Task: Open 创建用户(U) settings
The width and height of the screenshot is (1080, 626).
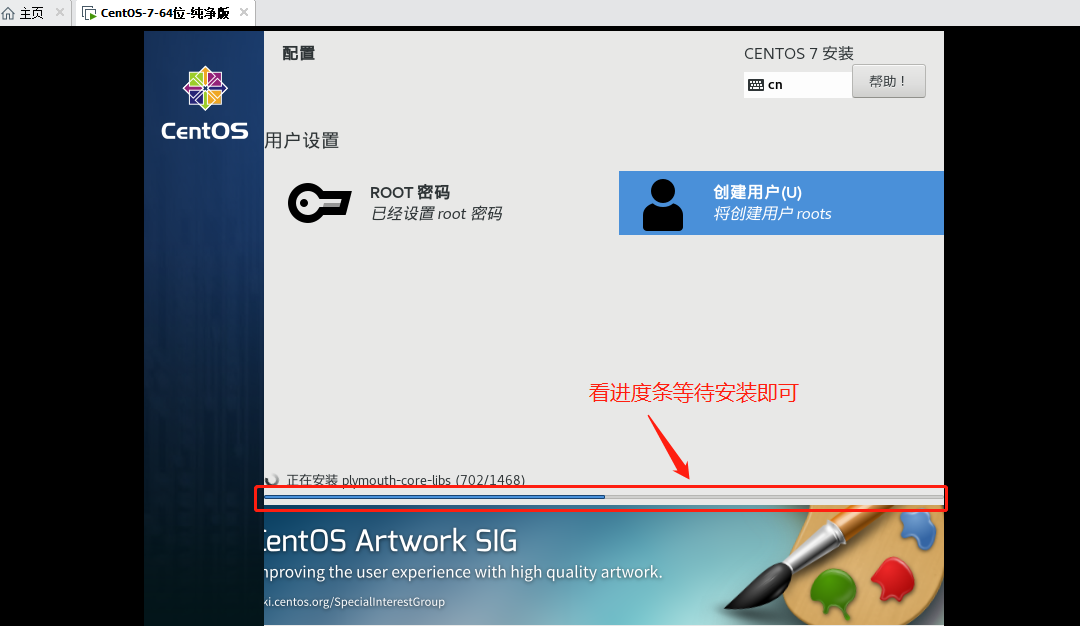Action: (x=781, y=203)
